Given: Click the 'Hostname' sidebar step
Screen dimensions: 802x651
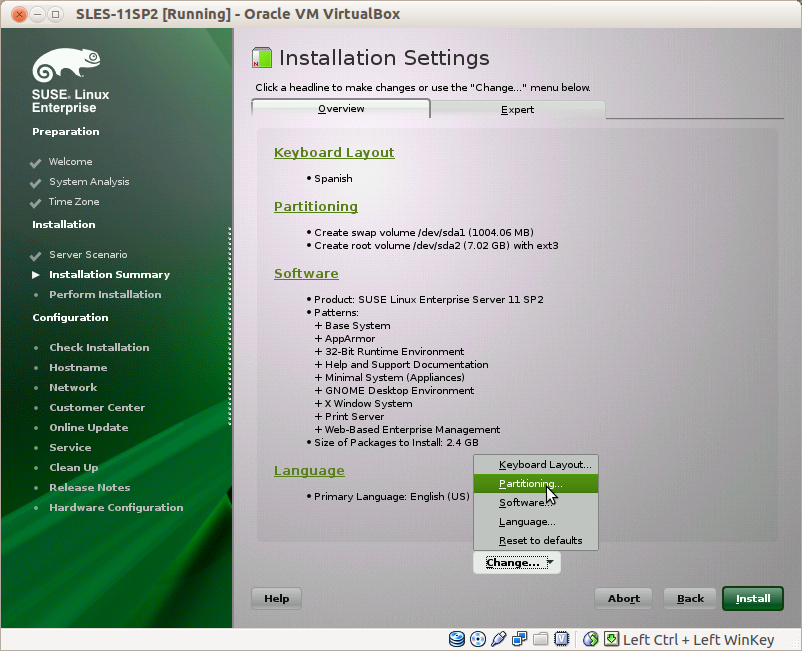Looking at the screenshot, I should click(78, 367).
